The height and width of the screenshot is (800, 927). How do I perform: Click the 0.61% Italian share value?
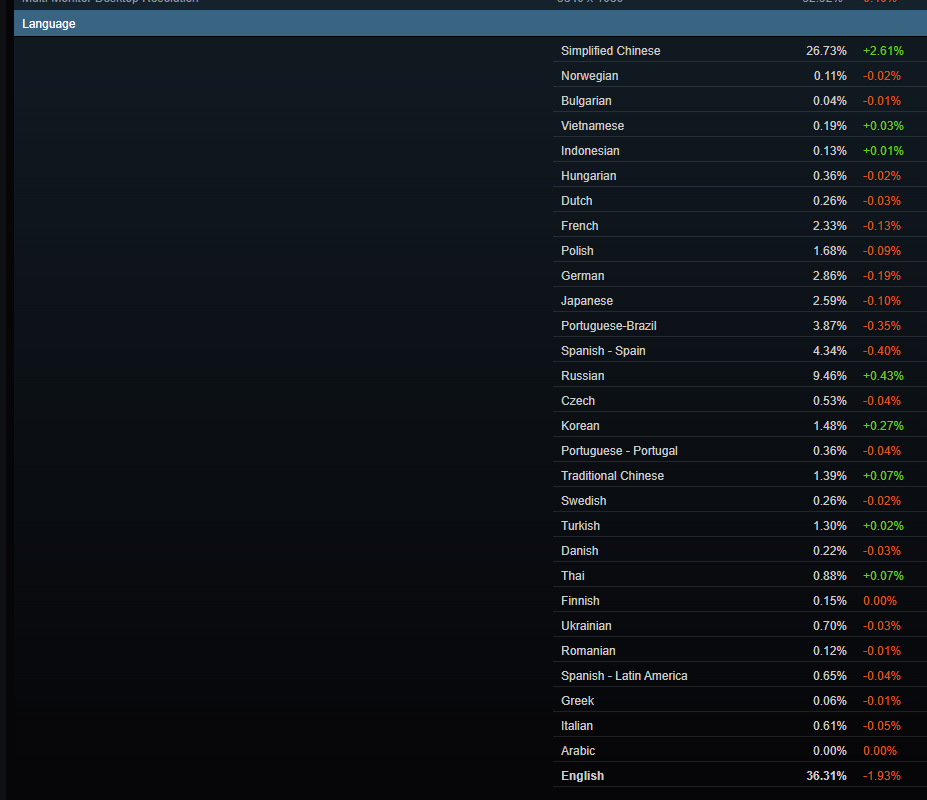point(829,725)
